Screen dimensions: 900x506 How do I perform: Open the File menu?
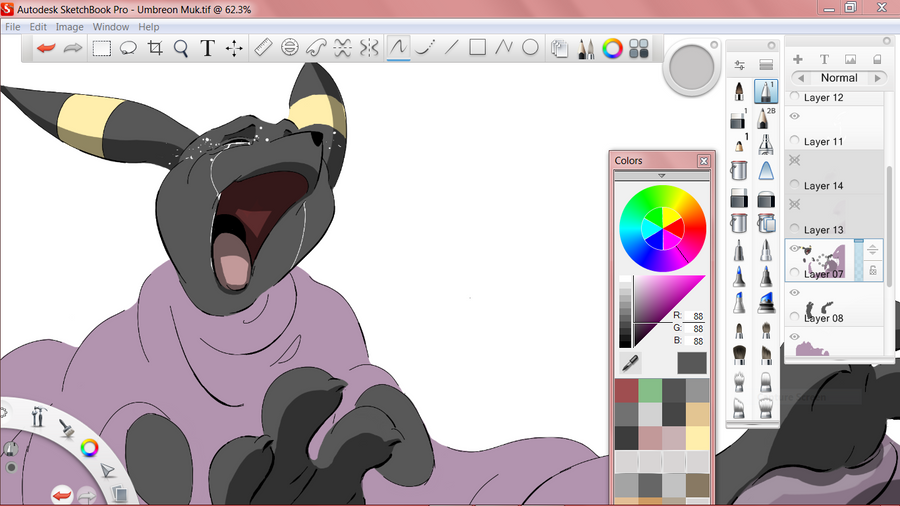point(13,27)
